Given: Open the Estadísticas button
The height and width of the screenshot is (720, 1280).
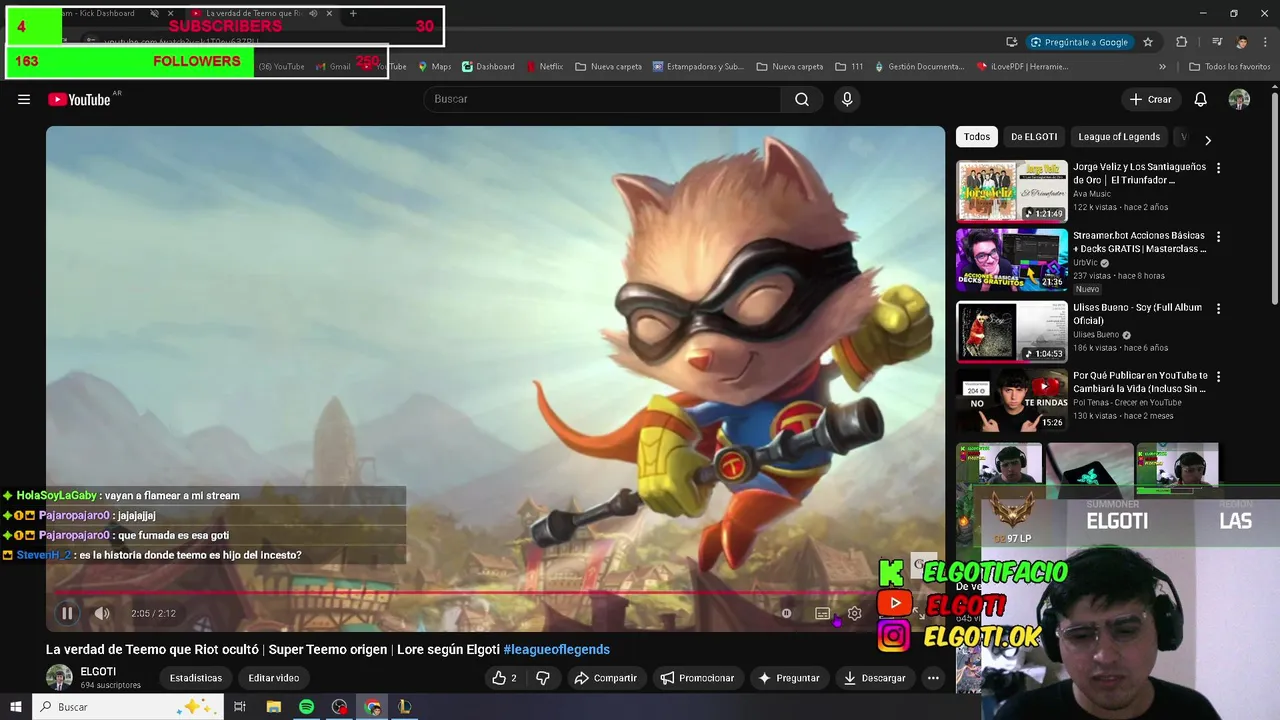Looking at the screenshot, I should pos(196,678).
